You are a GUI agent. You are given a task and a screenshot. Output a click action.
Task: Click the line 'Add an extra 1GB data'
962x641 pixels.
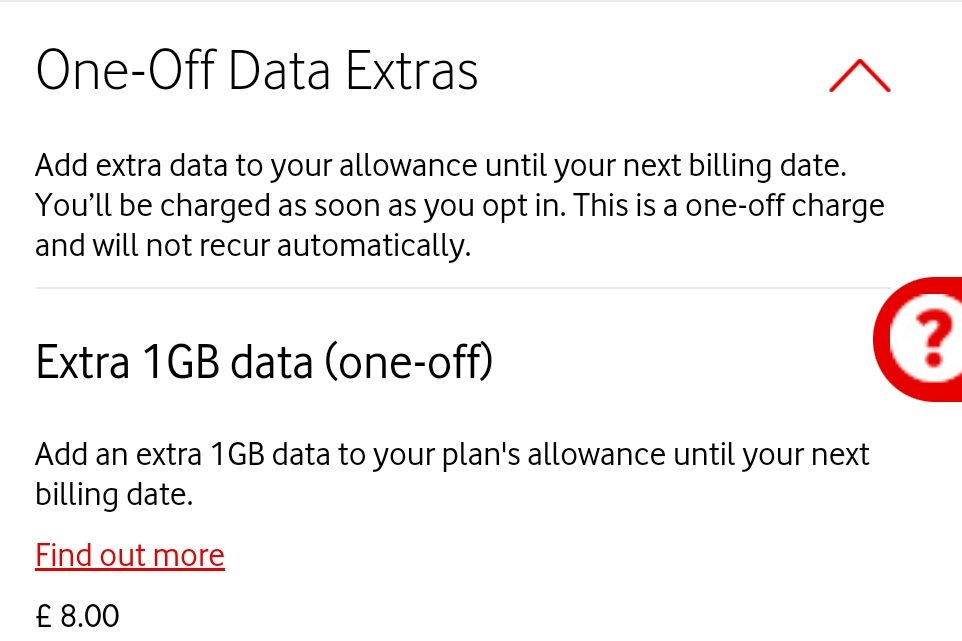(x=452, y=455)
